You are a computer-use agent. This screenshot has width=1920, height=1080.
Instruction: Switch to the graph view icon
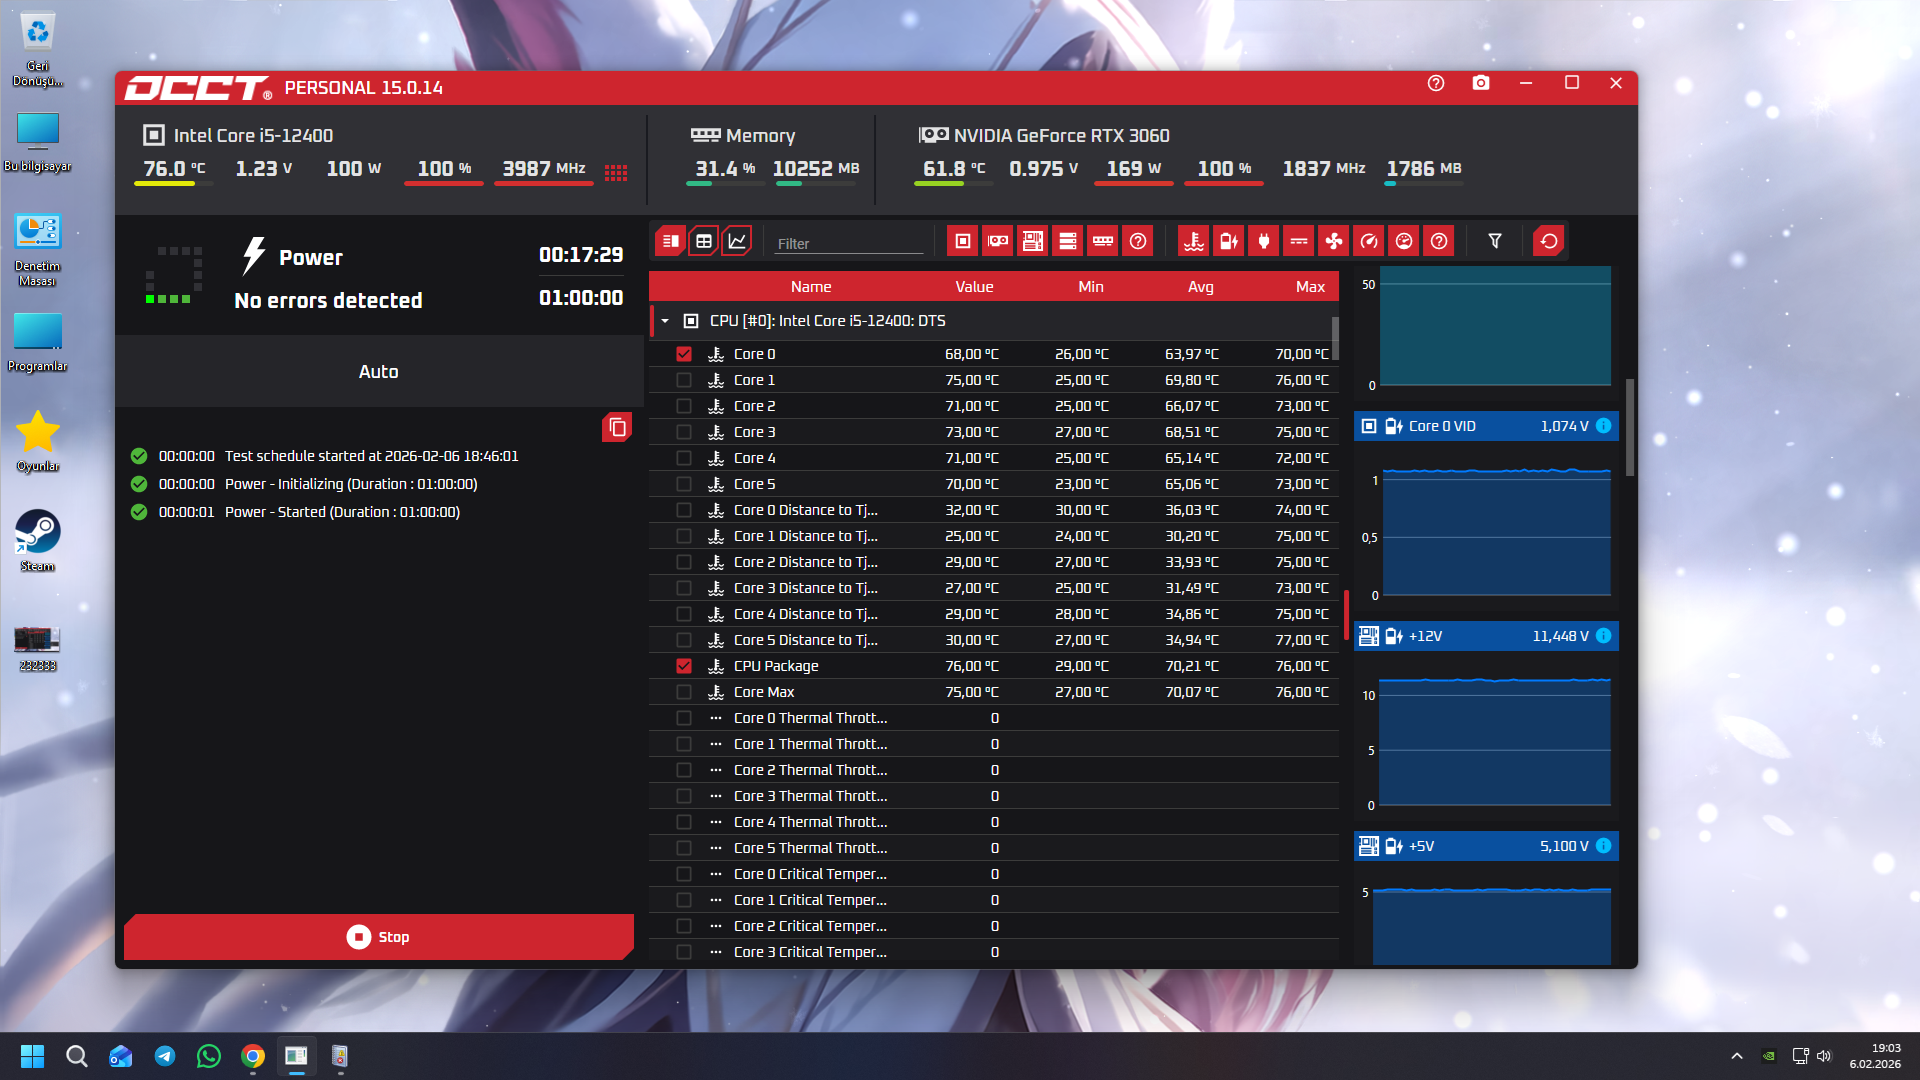[737, 241]
